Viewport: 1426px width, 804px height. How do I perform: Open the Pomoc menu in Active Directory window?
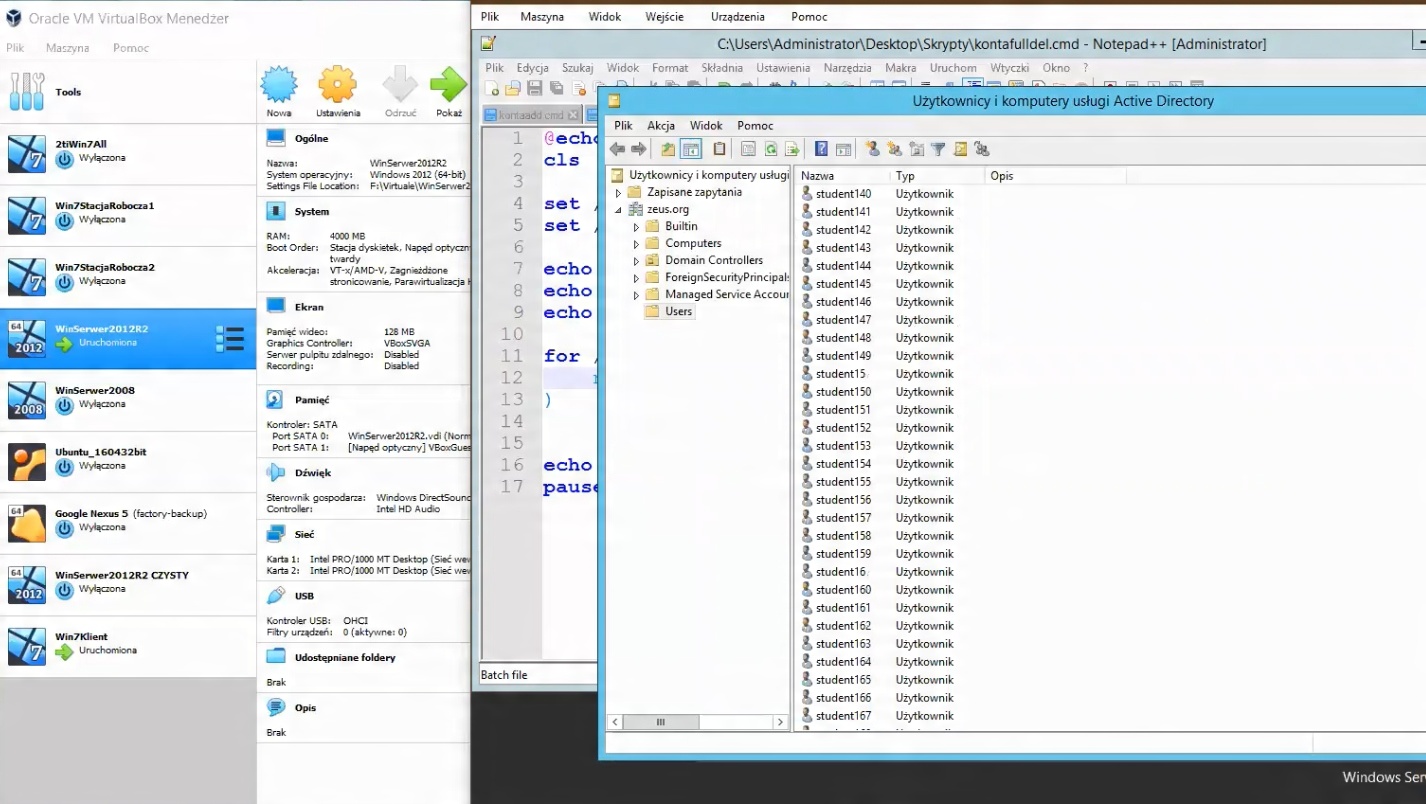755,125
